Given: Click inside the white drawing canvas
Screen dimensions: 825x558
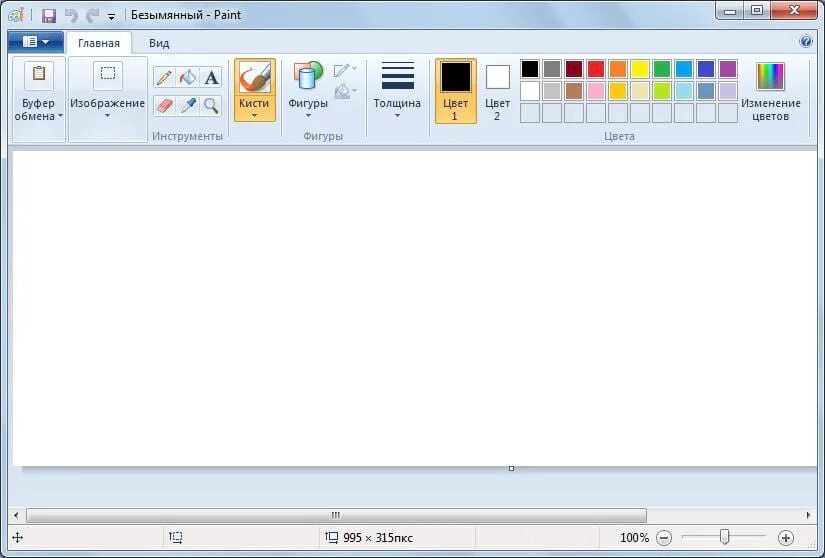Looking at the screenshot, I should point(415,308).
